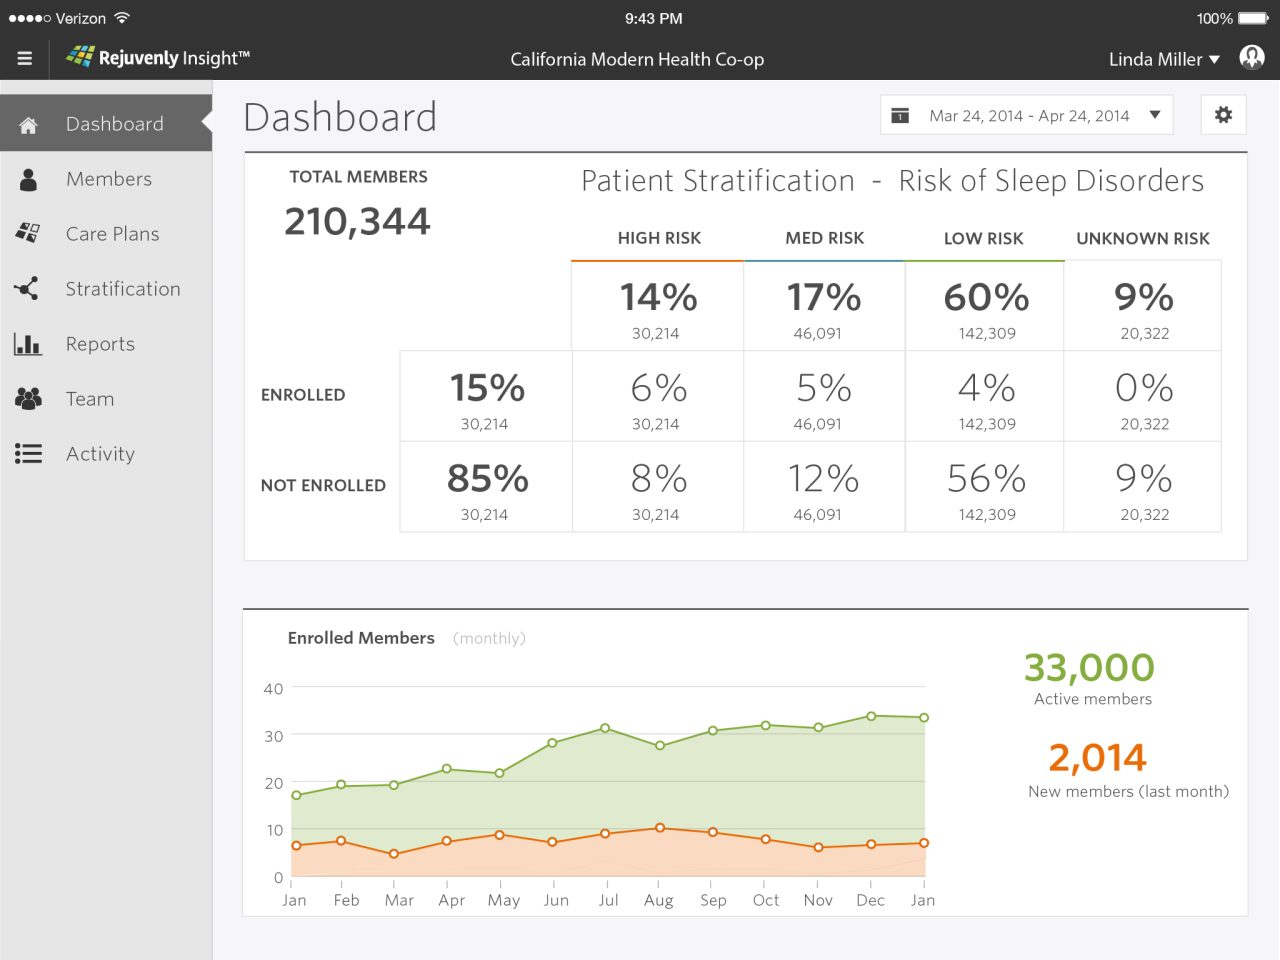Click the Rejuvenly Insight logo
The height and width of the screenshot is (960, 1280).
pyautogui.click(x=158, y=58)
